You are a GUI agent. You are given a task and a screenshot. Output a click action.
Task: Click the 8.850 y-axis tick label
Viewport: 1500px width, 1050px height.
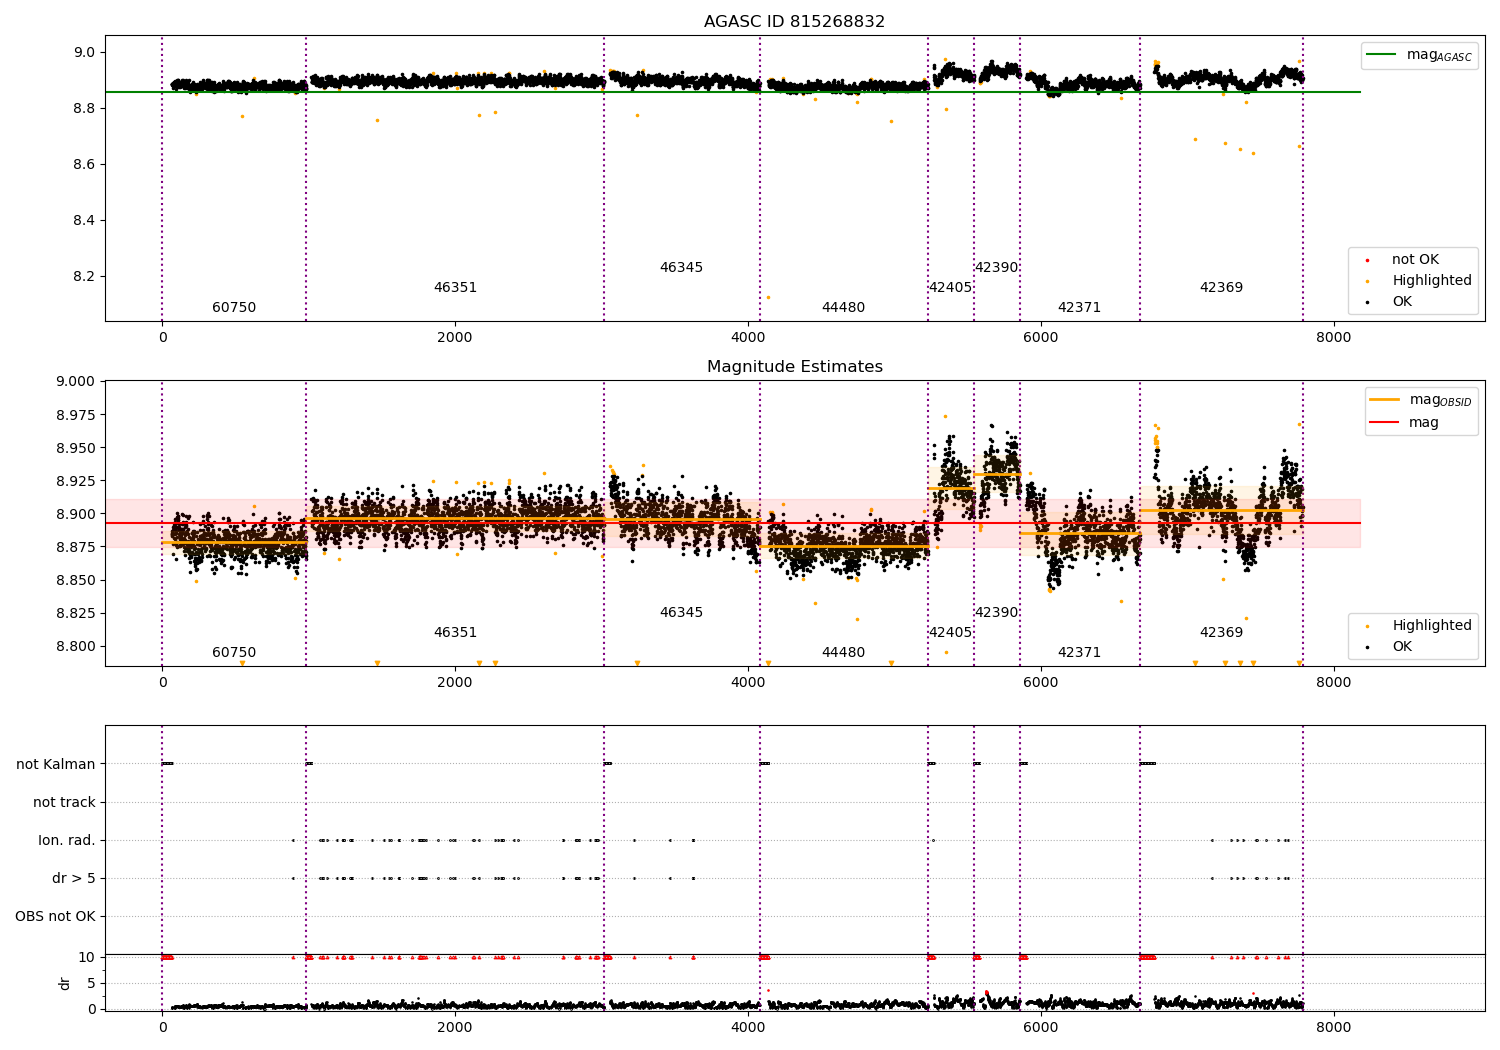point(76,580)
